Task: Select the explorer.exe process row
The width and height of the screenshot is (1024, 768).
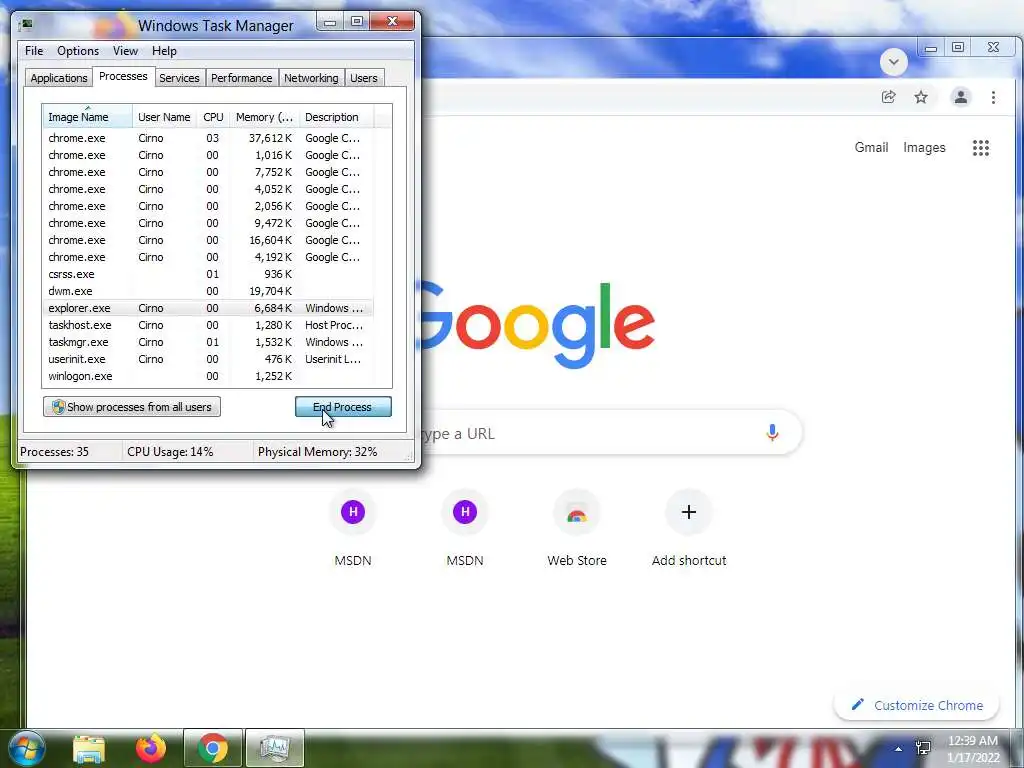Action: (208, 308)
